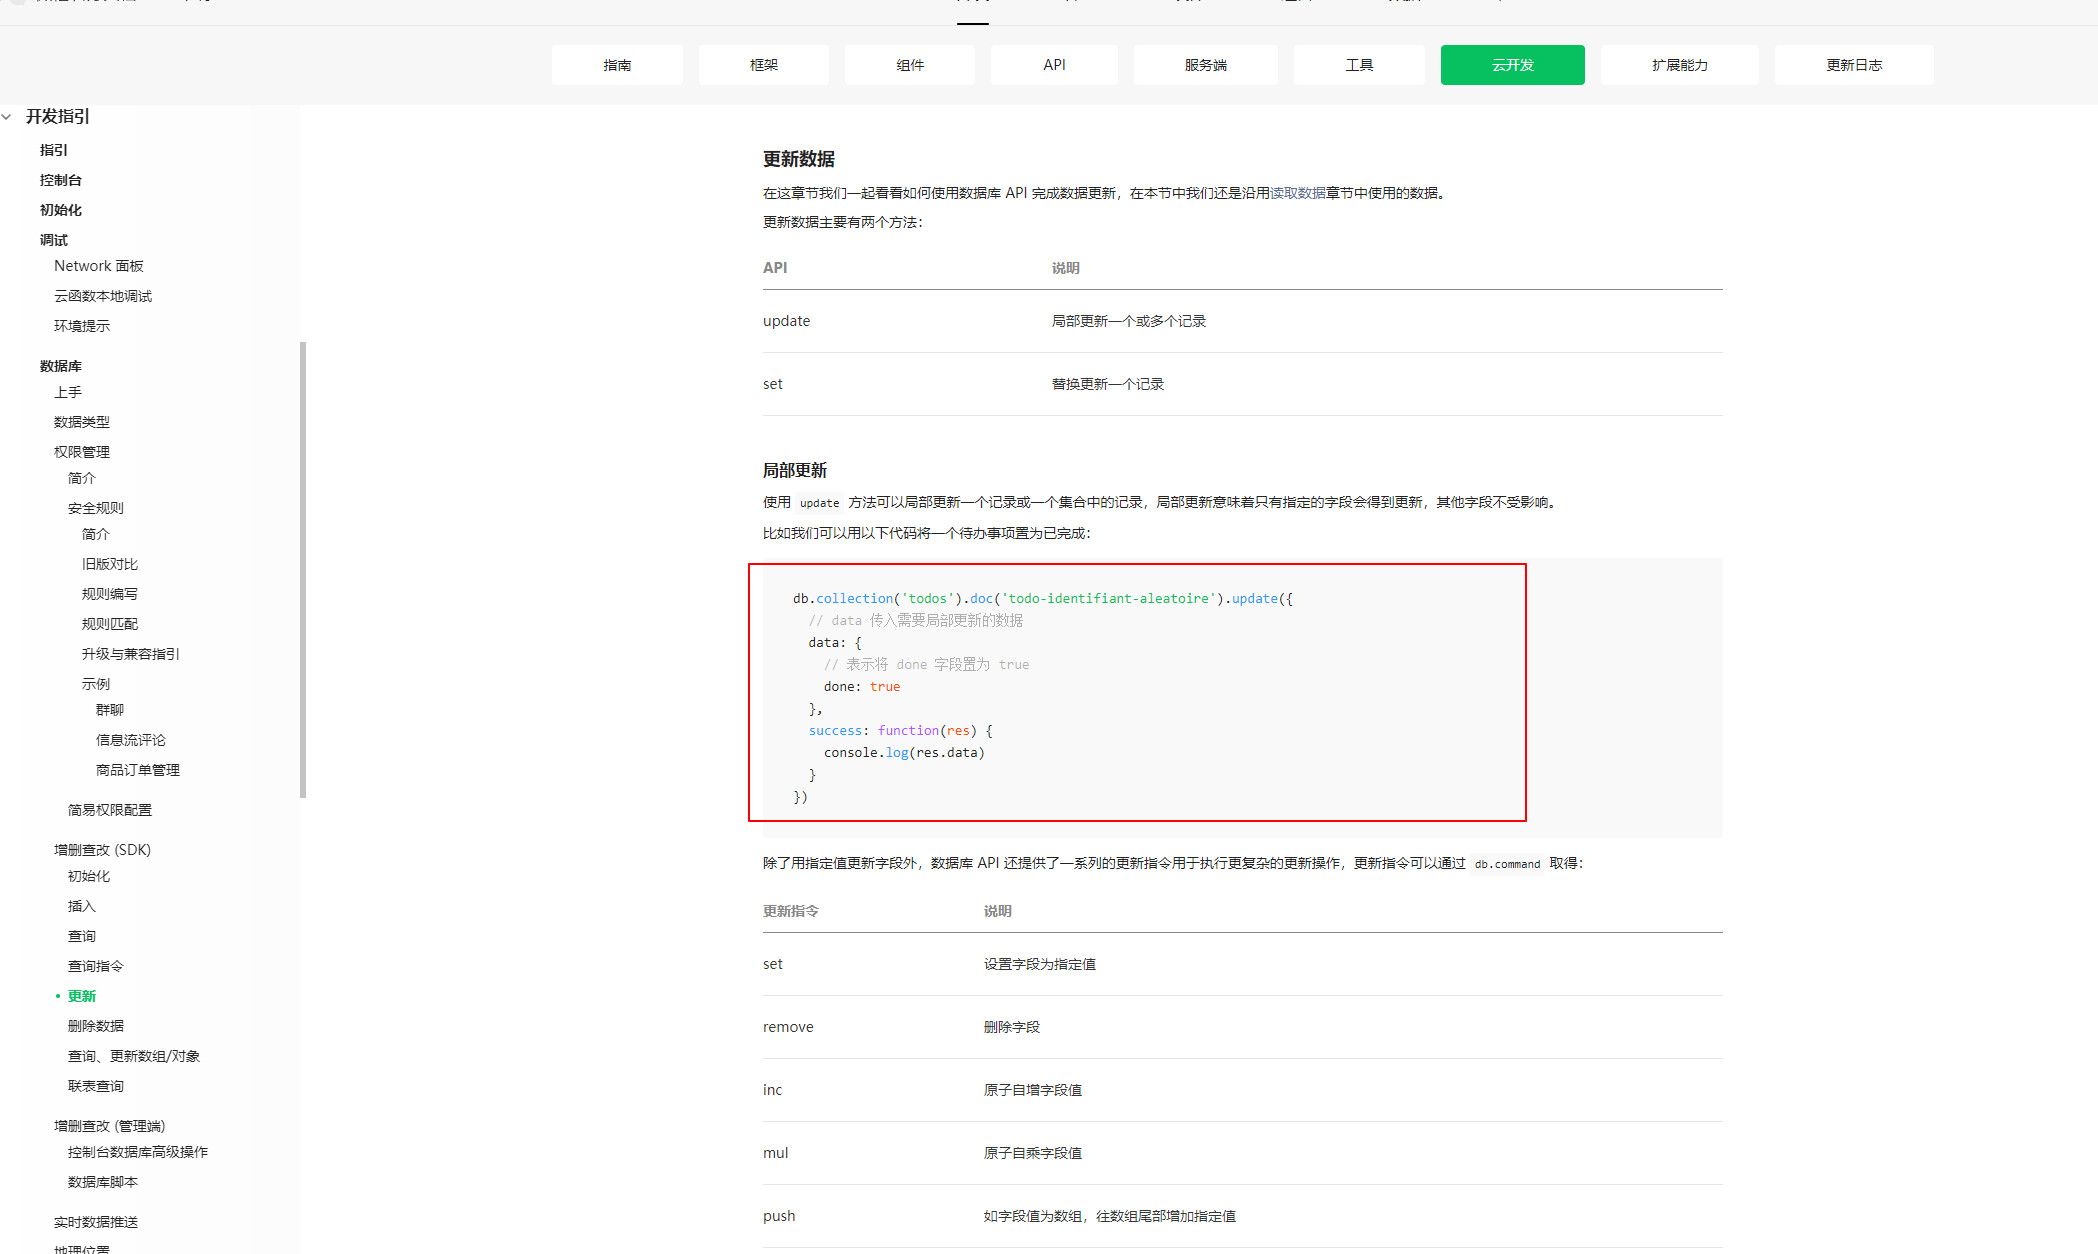This screenshot has height=1254, width=2098.
Task: Open 安全规则 in sidebar
Action: coord(95,508)
